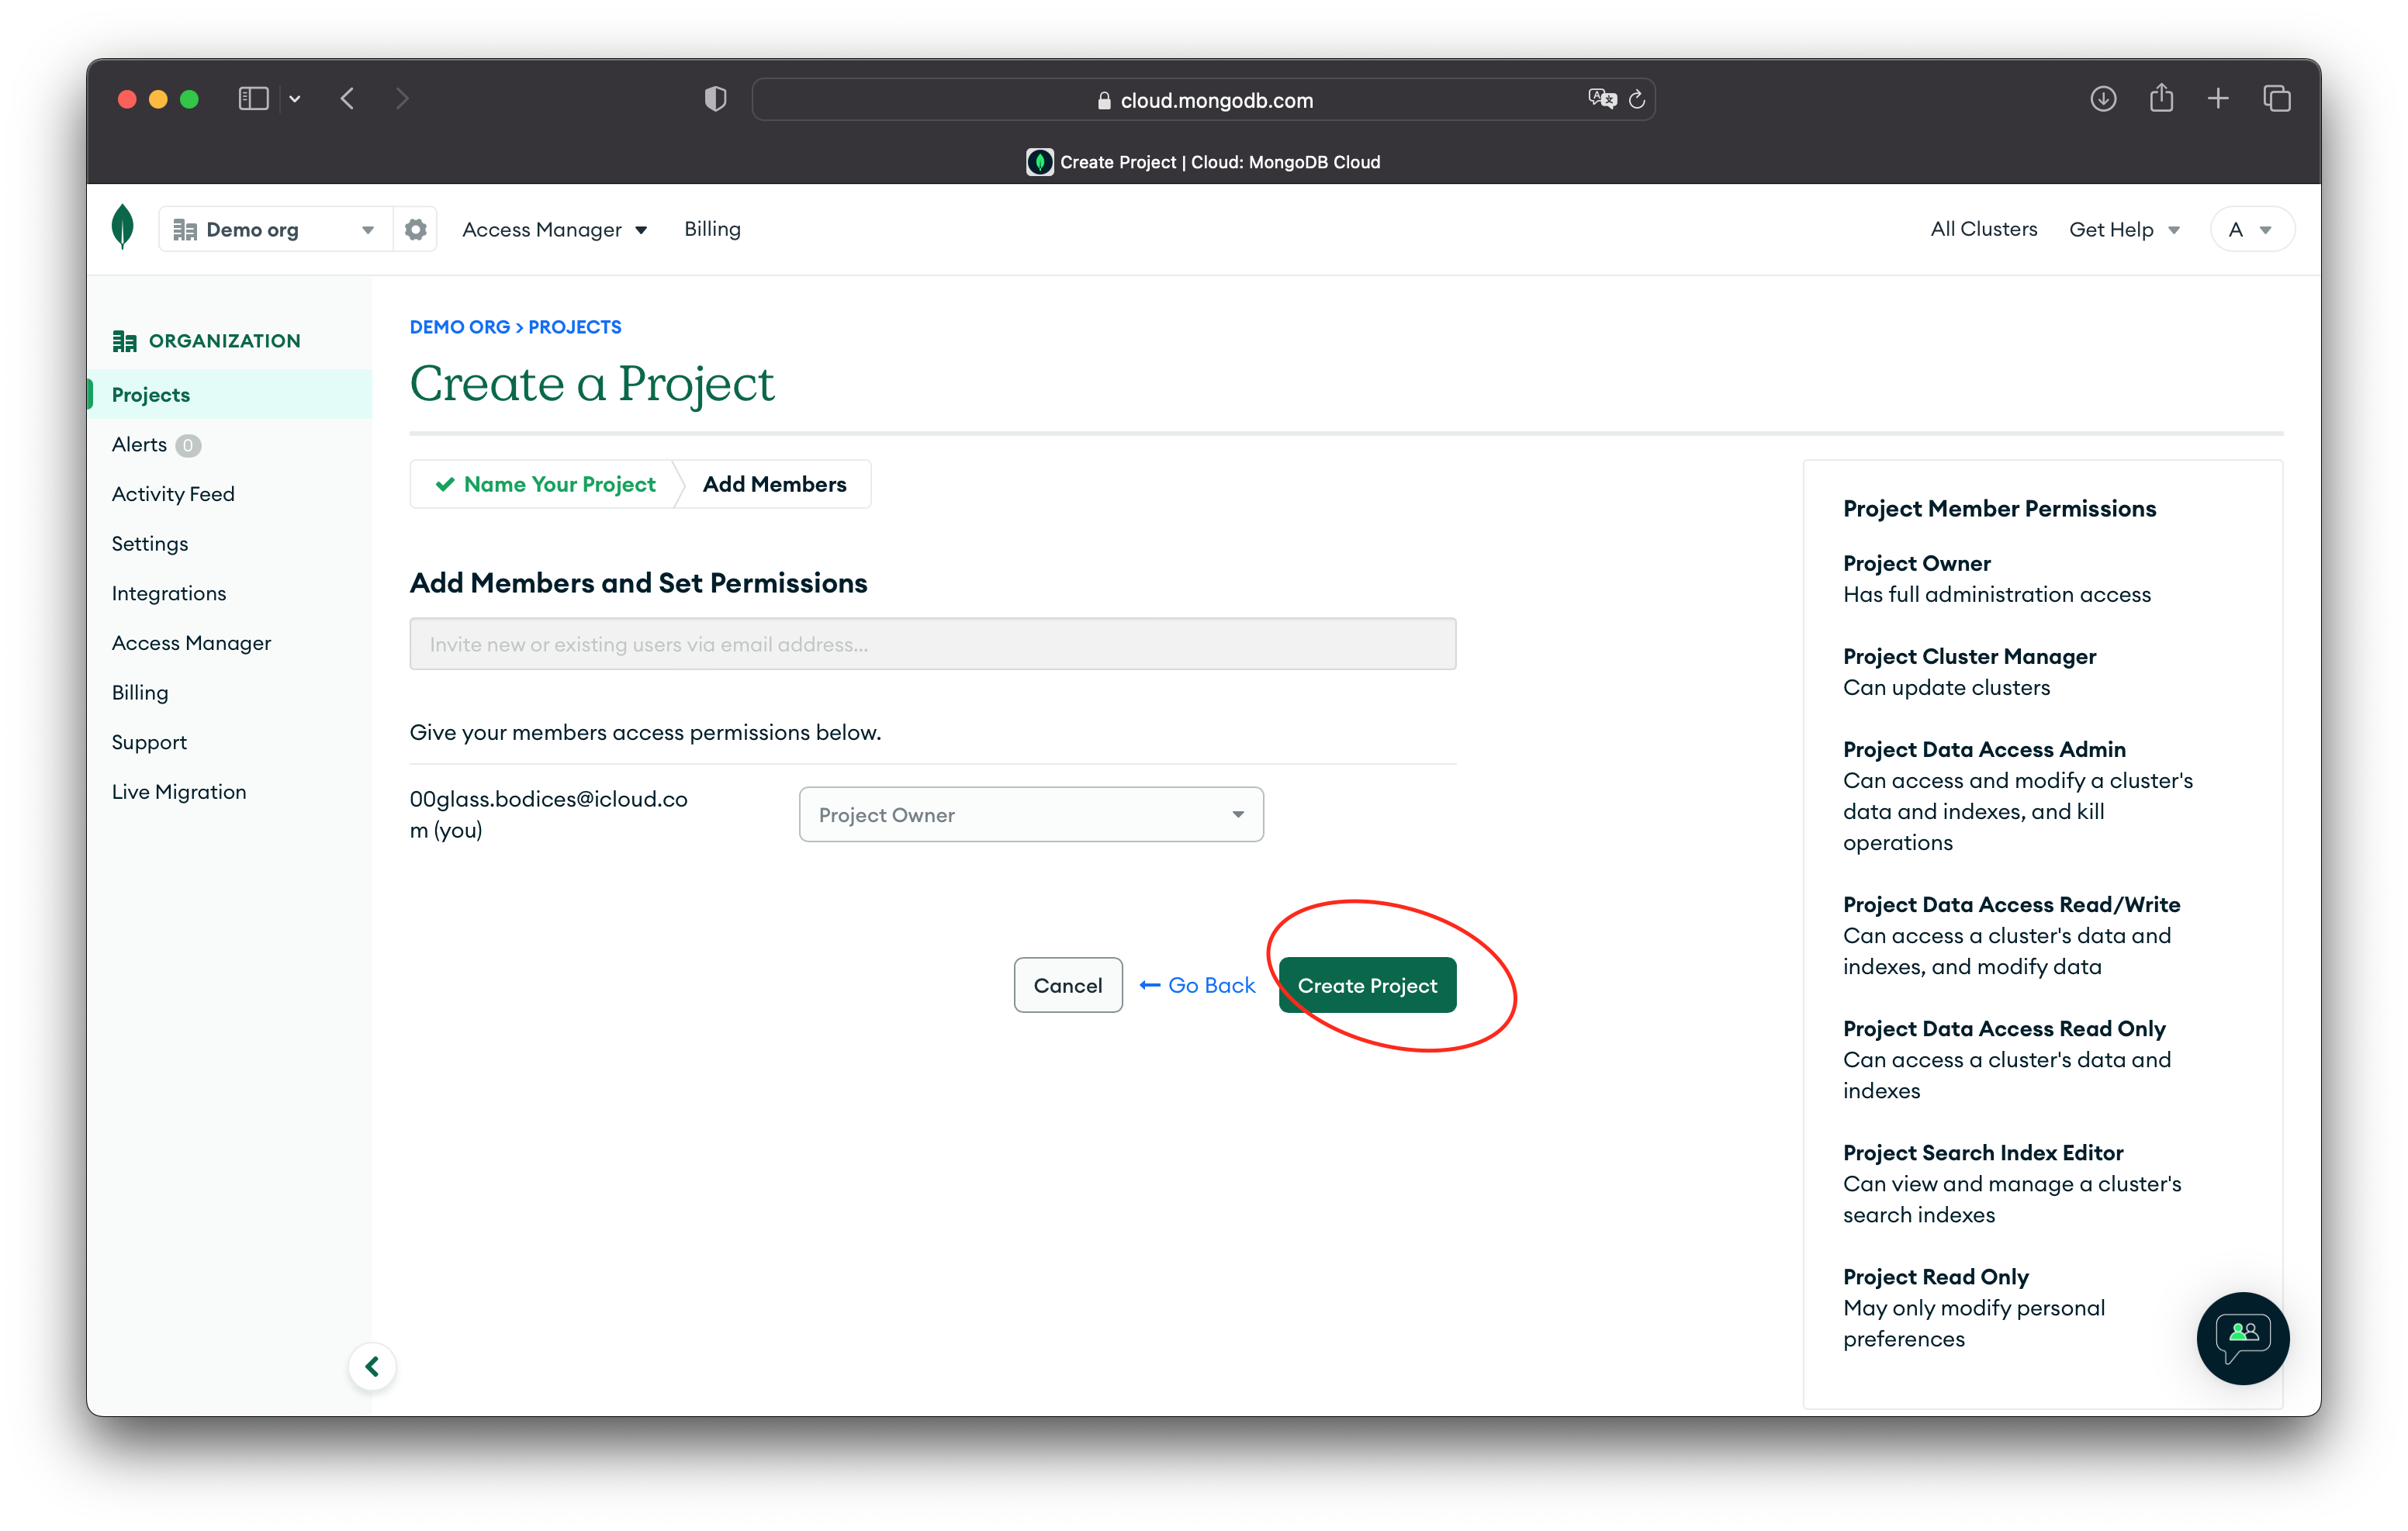Click the Create Project button
The height and width of the screenshot is (1531, 2408).
click(1367, 986)
